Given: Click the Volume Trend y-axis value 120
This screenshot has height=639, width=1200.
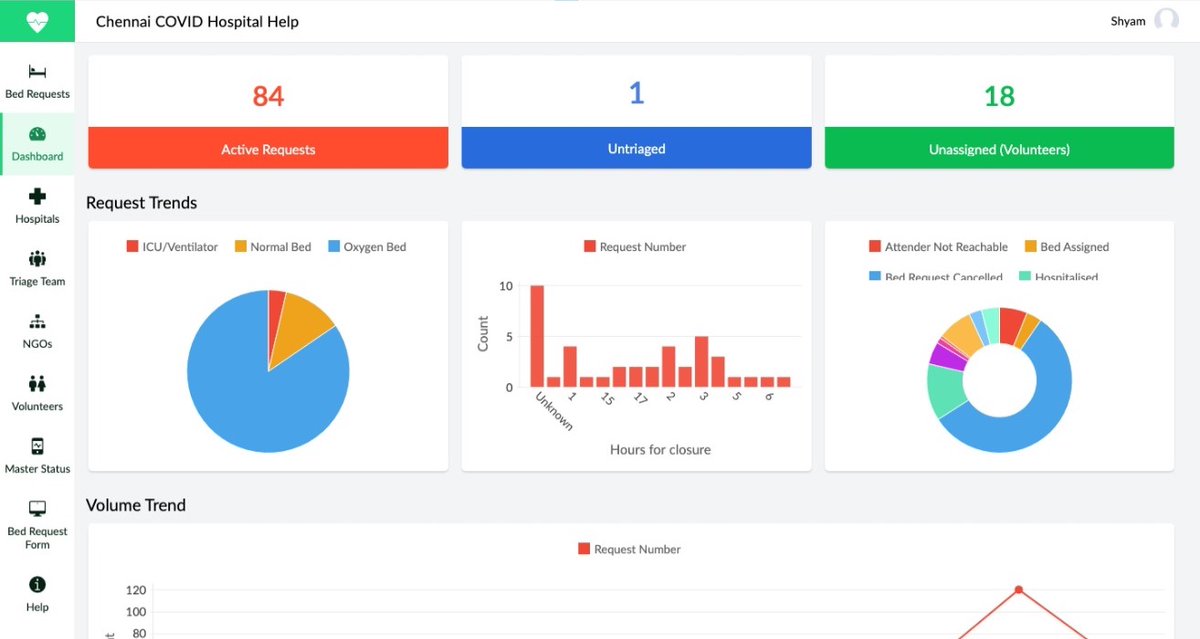Looking at the screenshot, I should coord(136,590).
